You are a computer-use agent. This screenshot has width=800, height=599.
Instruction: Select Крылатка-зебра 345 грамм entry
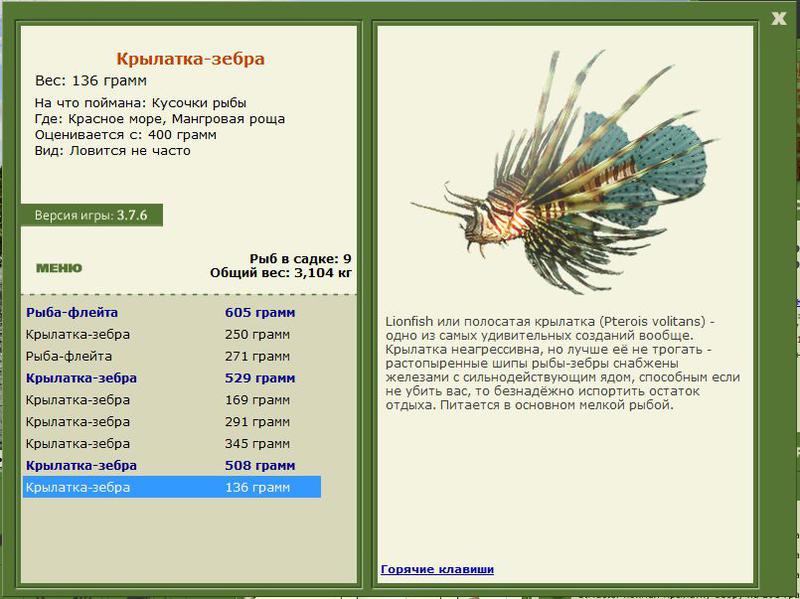click(x=171, y=443)
